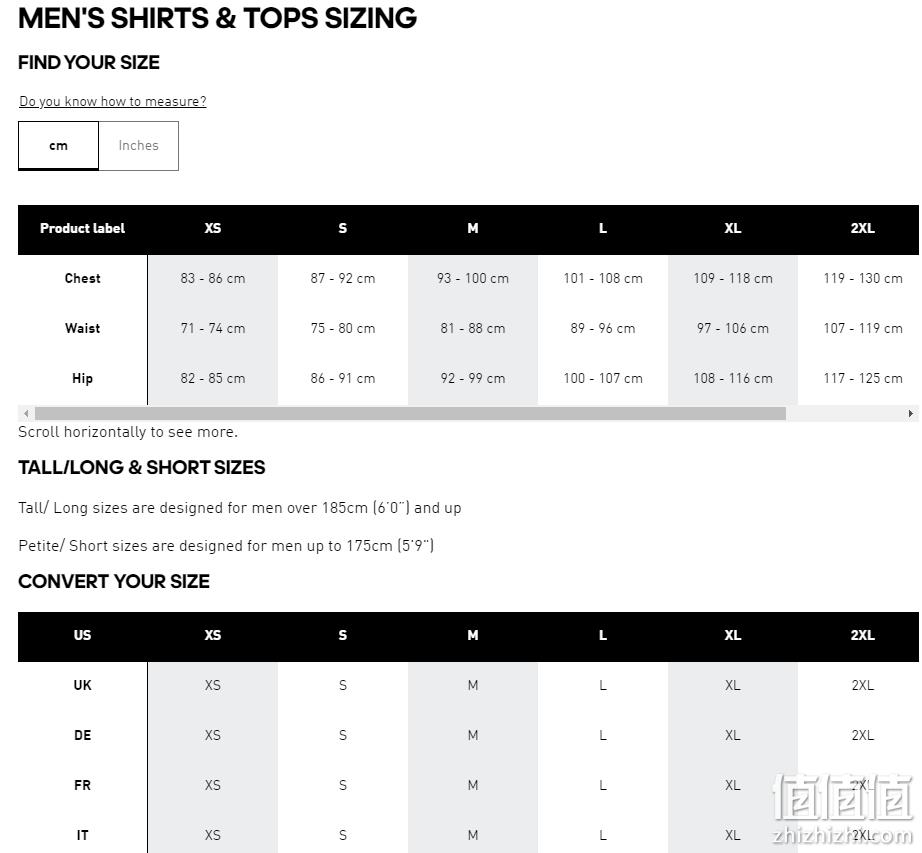The image size is (922, 853).
Task: Click the Product label header cell
Action: (82, 229)
